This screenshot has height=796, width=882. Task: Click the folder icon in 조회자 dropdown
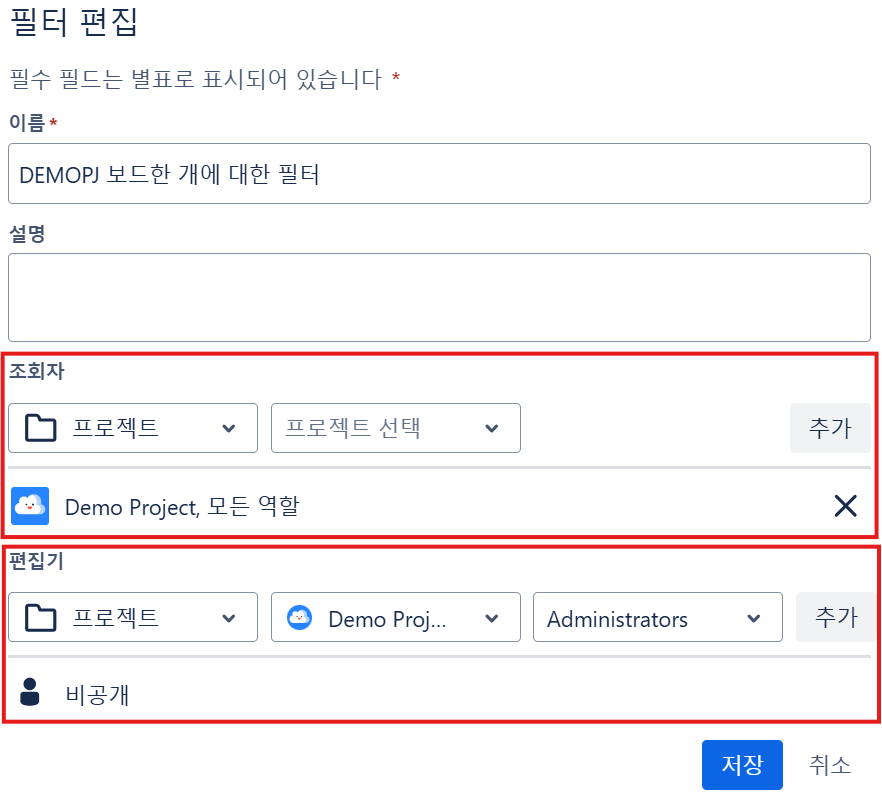pos(40,428)
